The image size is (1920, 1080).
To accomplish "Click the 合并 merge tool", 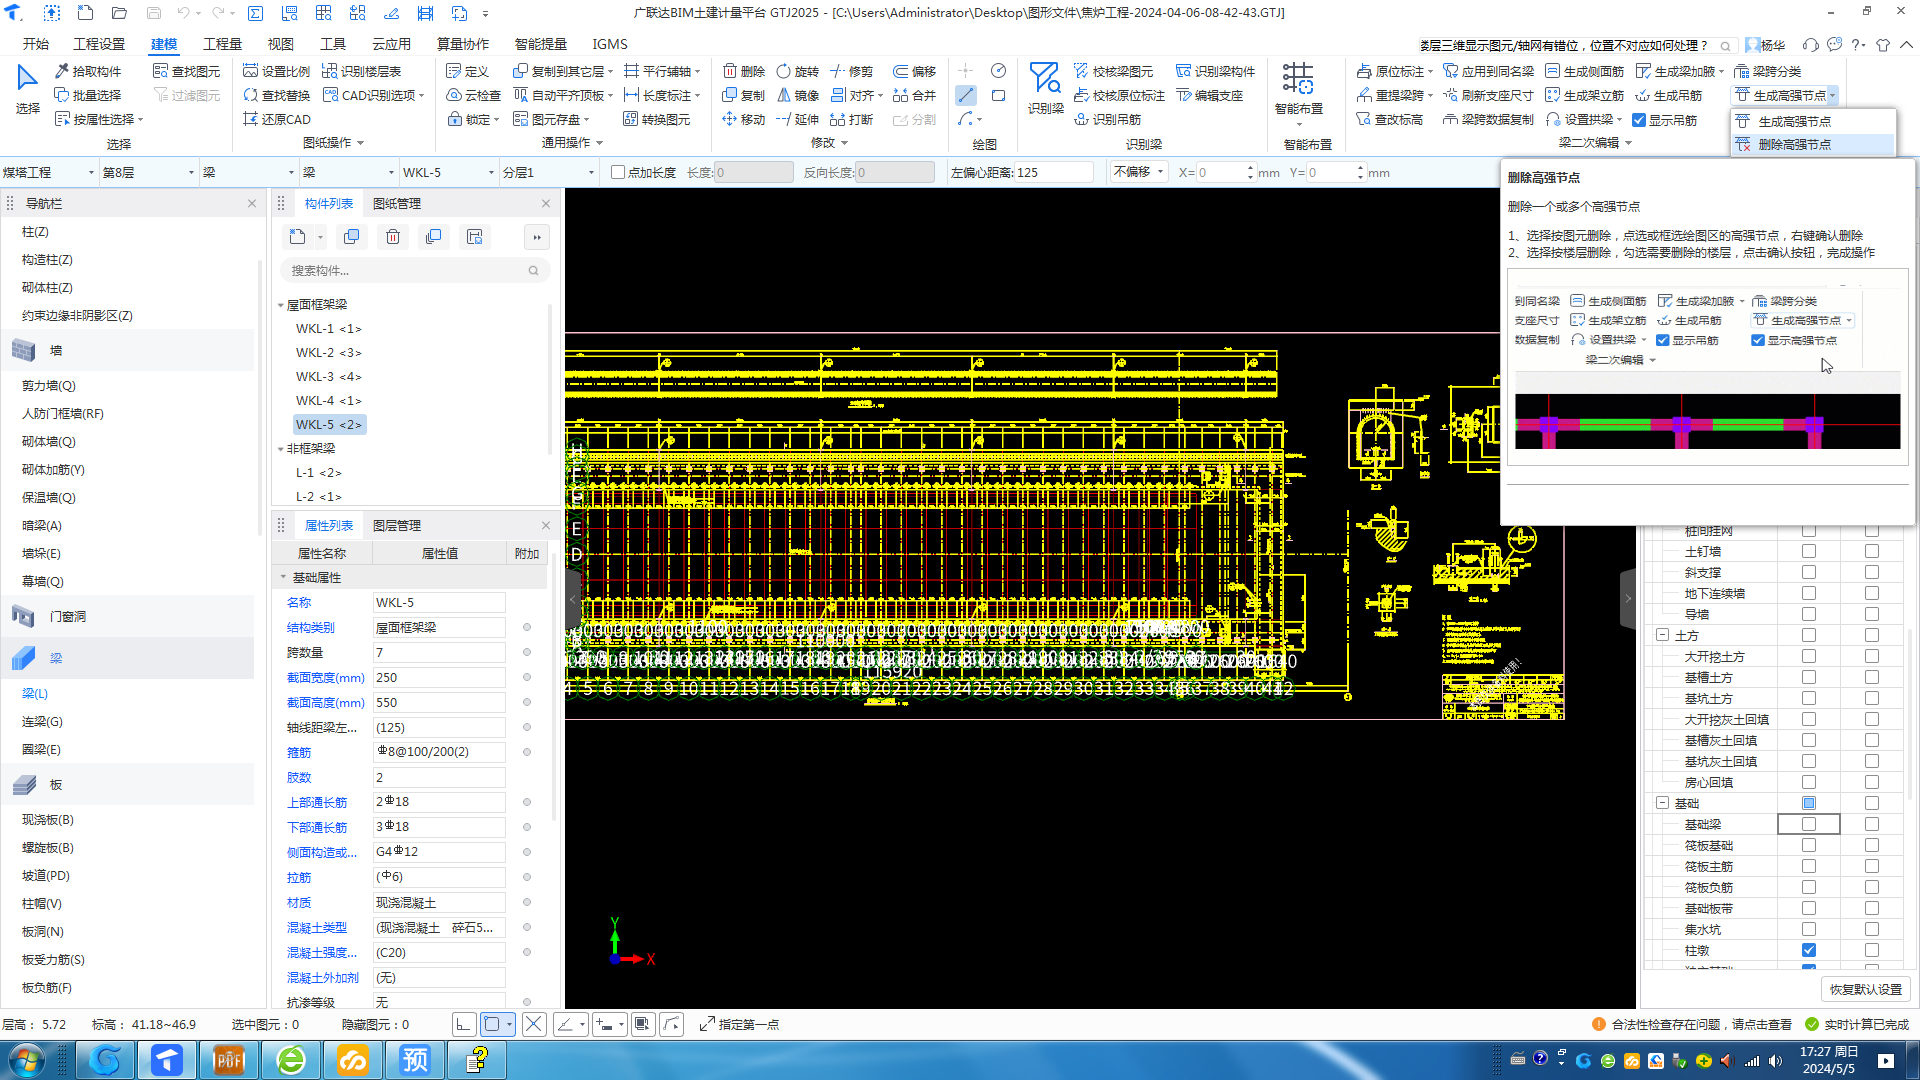I will point(914,95).
